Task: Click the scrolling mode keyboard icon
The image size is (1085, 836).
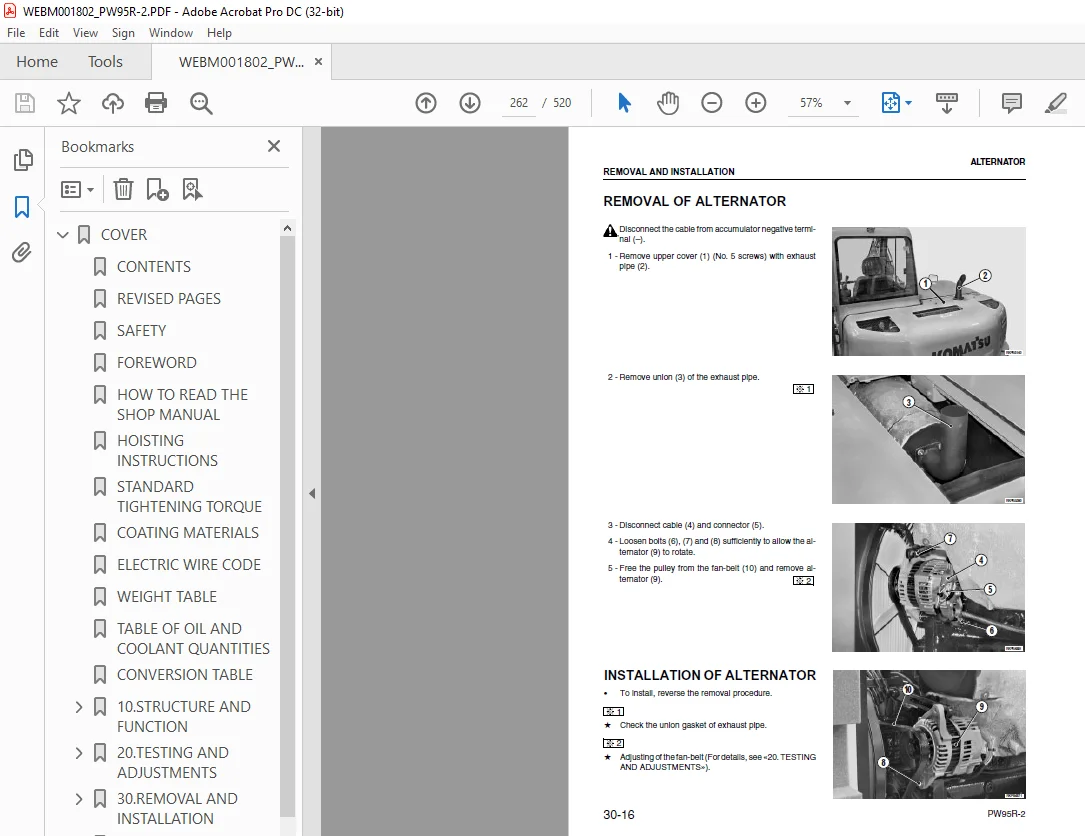Action: click(x=947, y=103)
